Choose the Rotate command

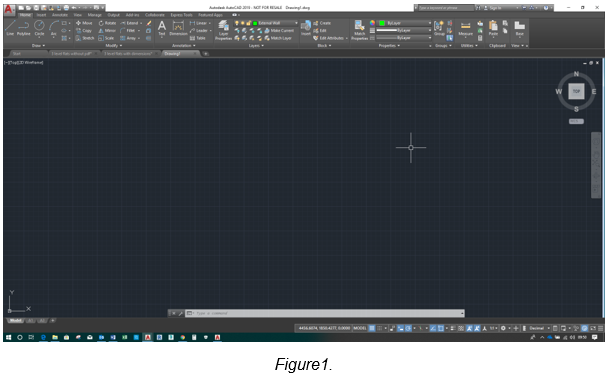pos(107,23)
